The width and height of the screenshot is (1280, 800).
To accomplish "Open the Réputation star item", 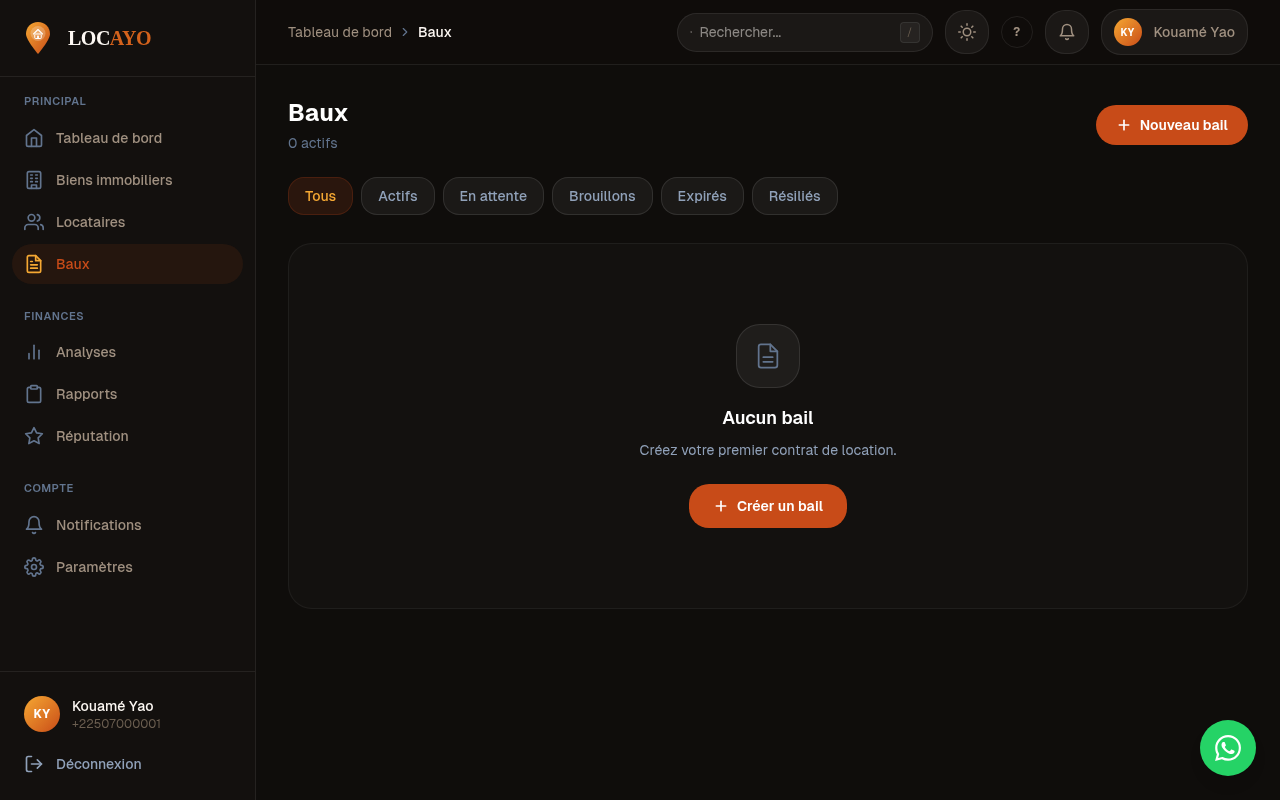I will (92, 436).
